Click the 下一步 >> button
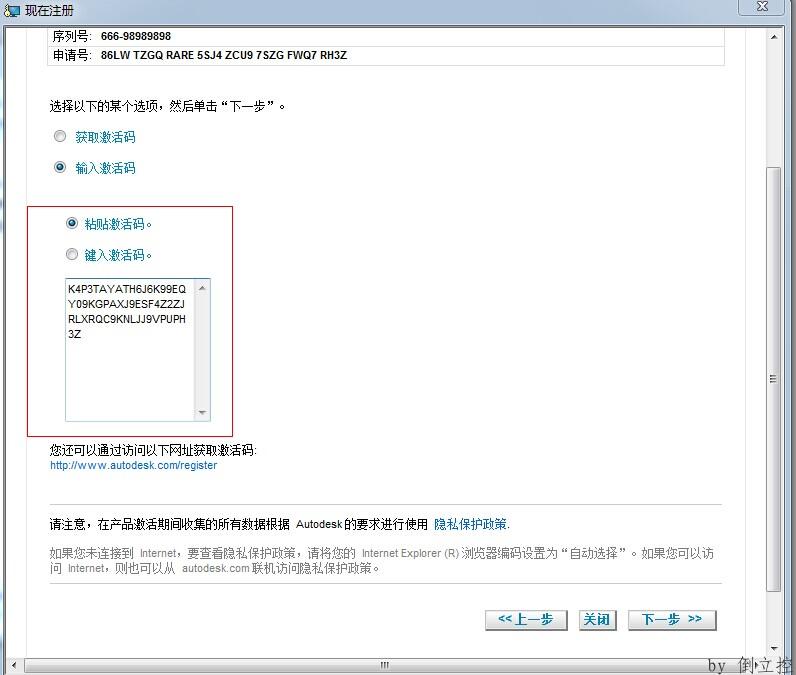 coord(672,620)
